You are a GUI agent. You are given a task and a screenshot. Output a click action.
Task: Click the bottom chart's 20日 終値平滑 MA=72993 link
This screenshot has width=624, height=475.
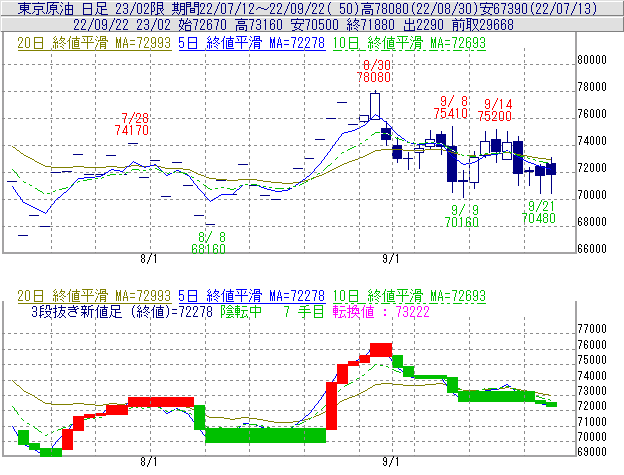(94, 296)
